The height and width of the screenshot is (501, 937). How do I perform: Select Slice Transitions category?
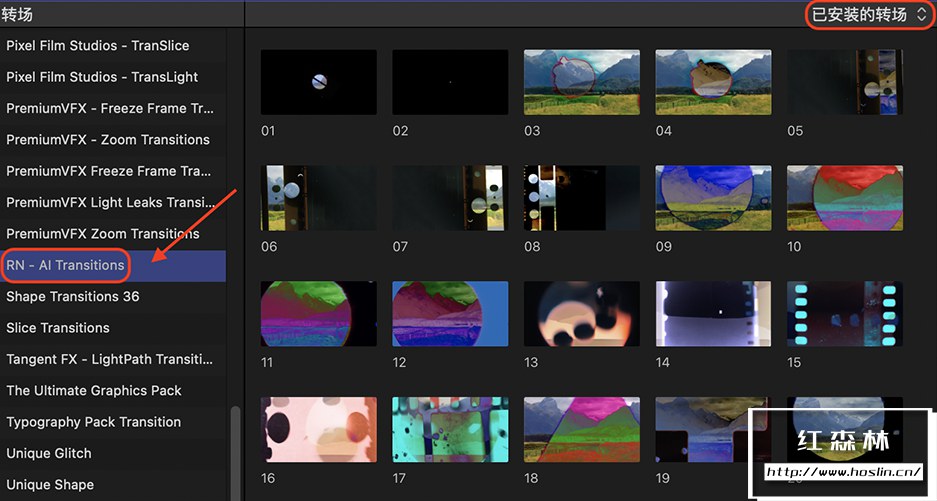pos(113,328)
